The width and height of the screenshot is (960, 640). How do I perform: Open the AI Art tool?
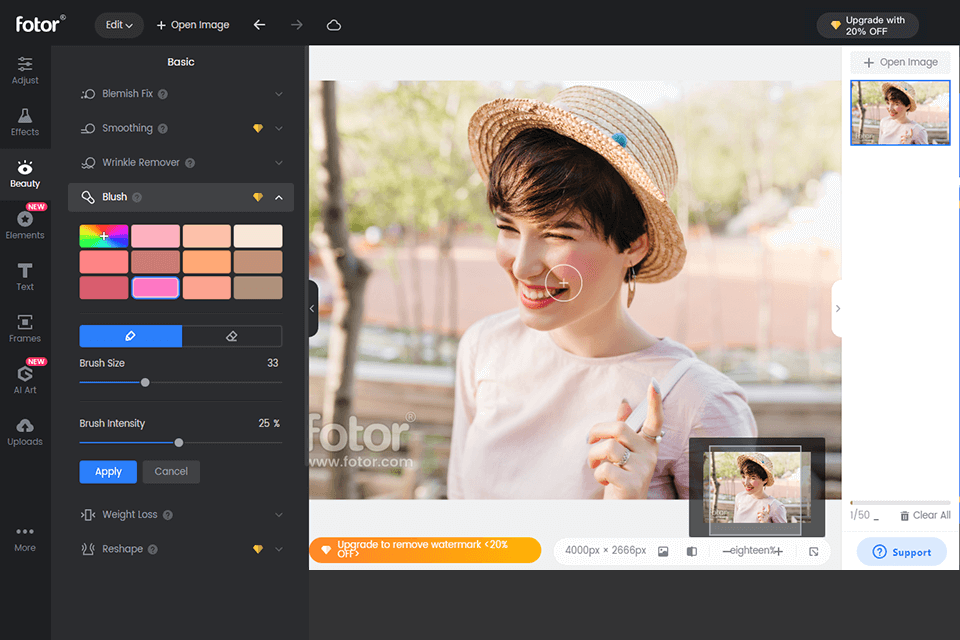click(x=25, y=378)
